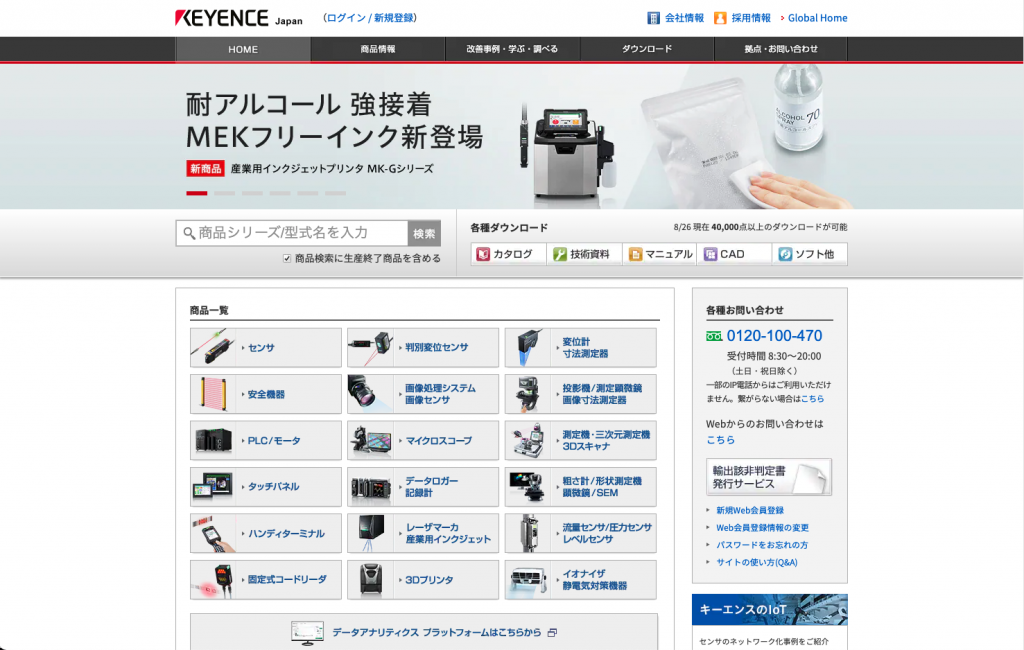Select second carousel indicator dash
This screenshot has width=1024, height=650.
(x=225, y=193)
